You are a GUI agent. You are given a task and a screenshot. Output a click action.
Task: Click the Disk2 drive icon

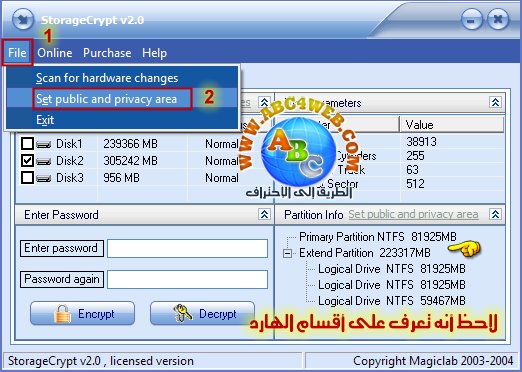tap(44, 162)
